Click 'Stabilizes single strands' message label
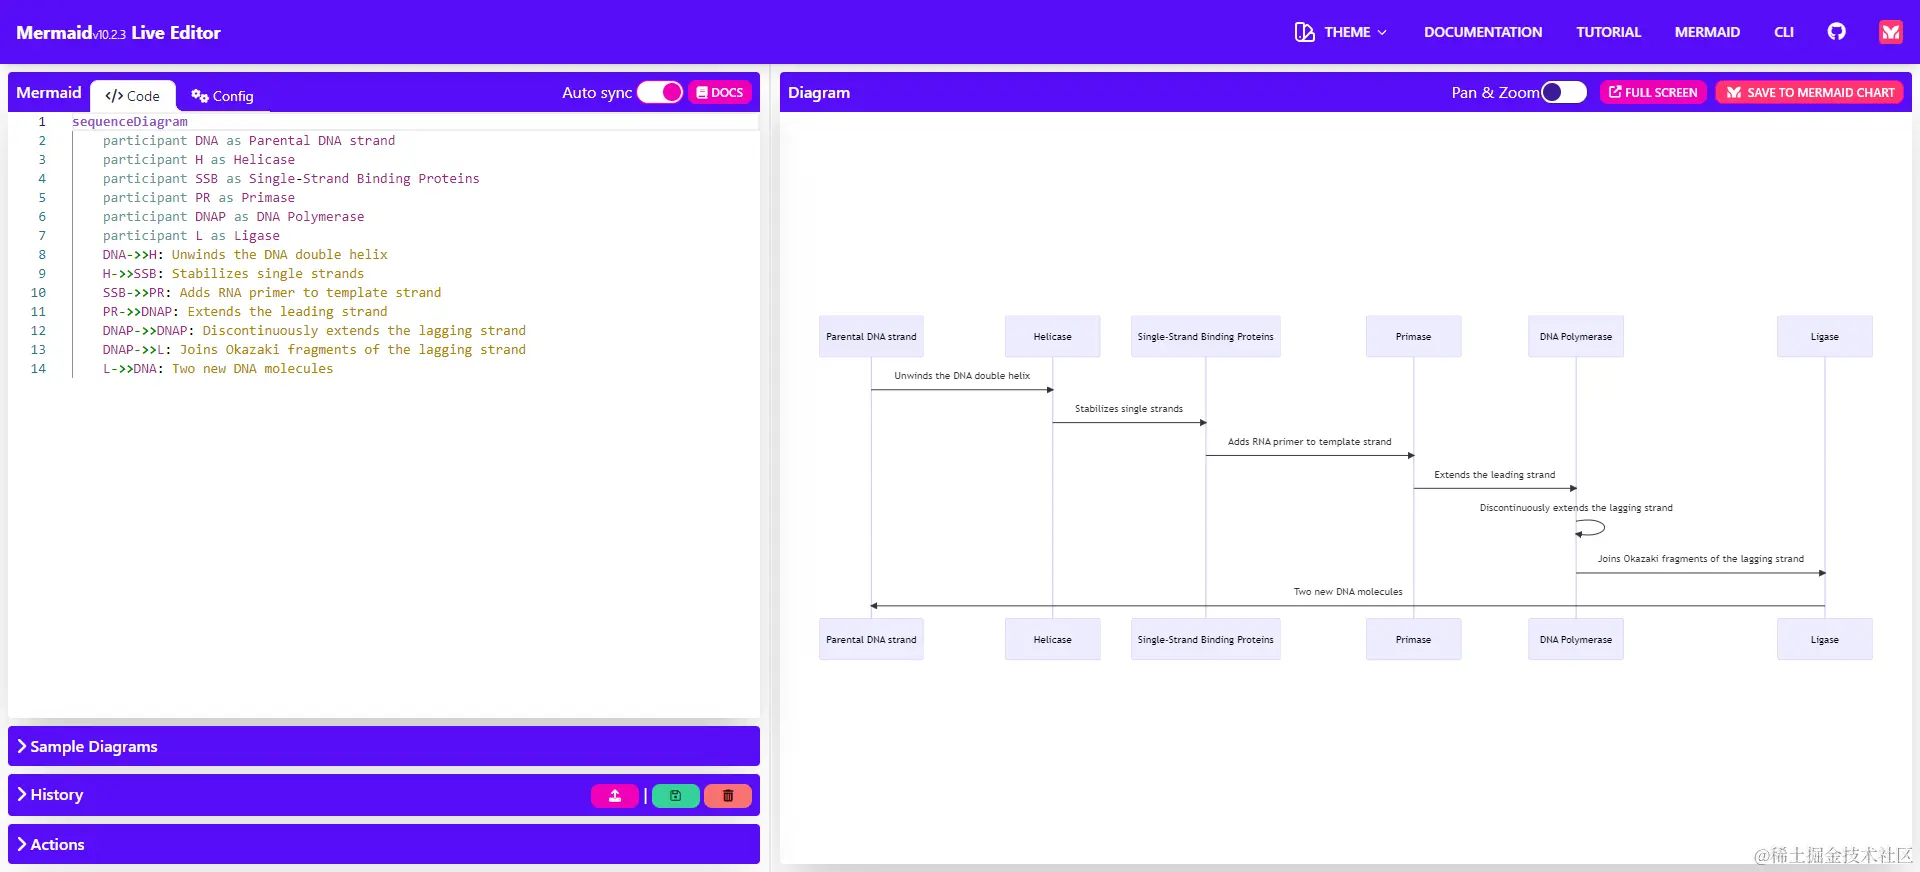Image resolution: width=1920 pixels, height=872 pixels. [x=1129, y=409]
